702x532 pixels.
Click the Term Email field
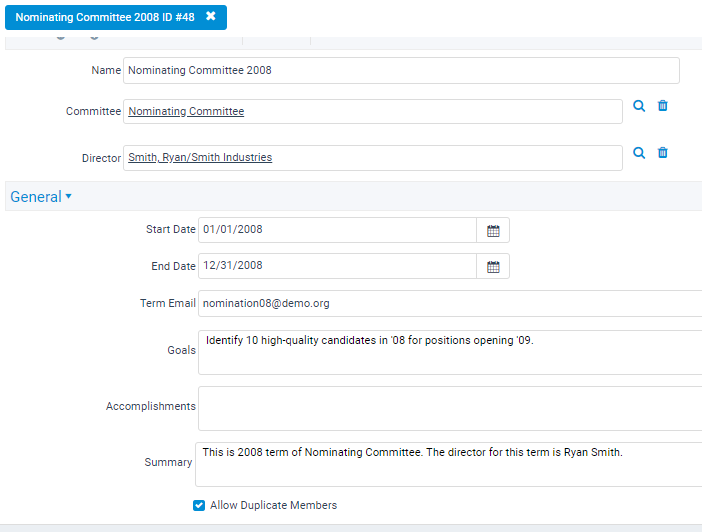point(450,303)
